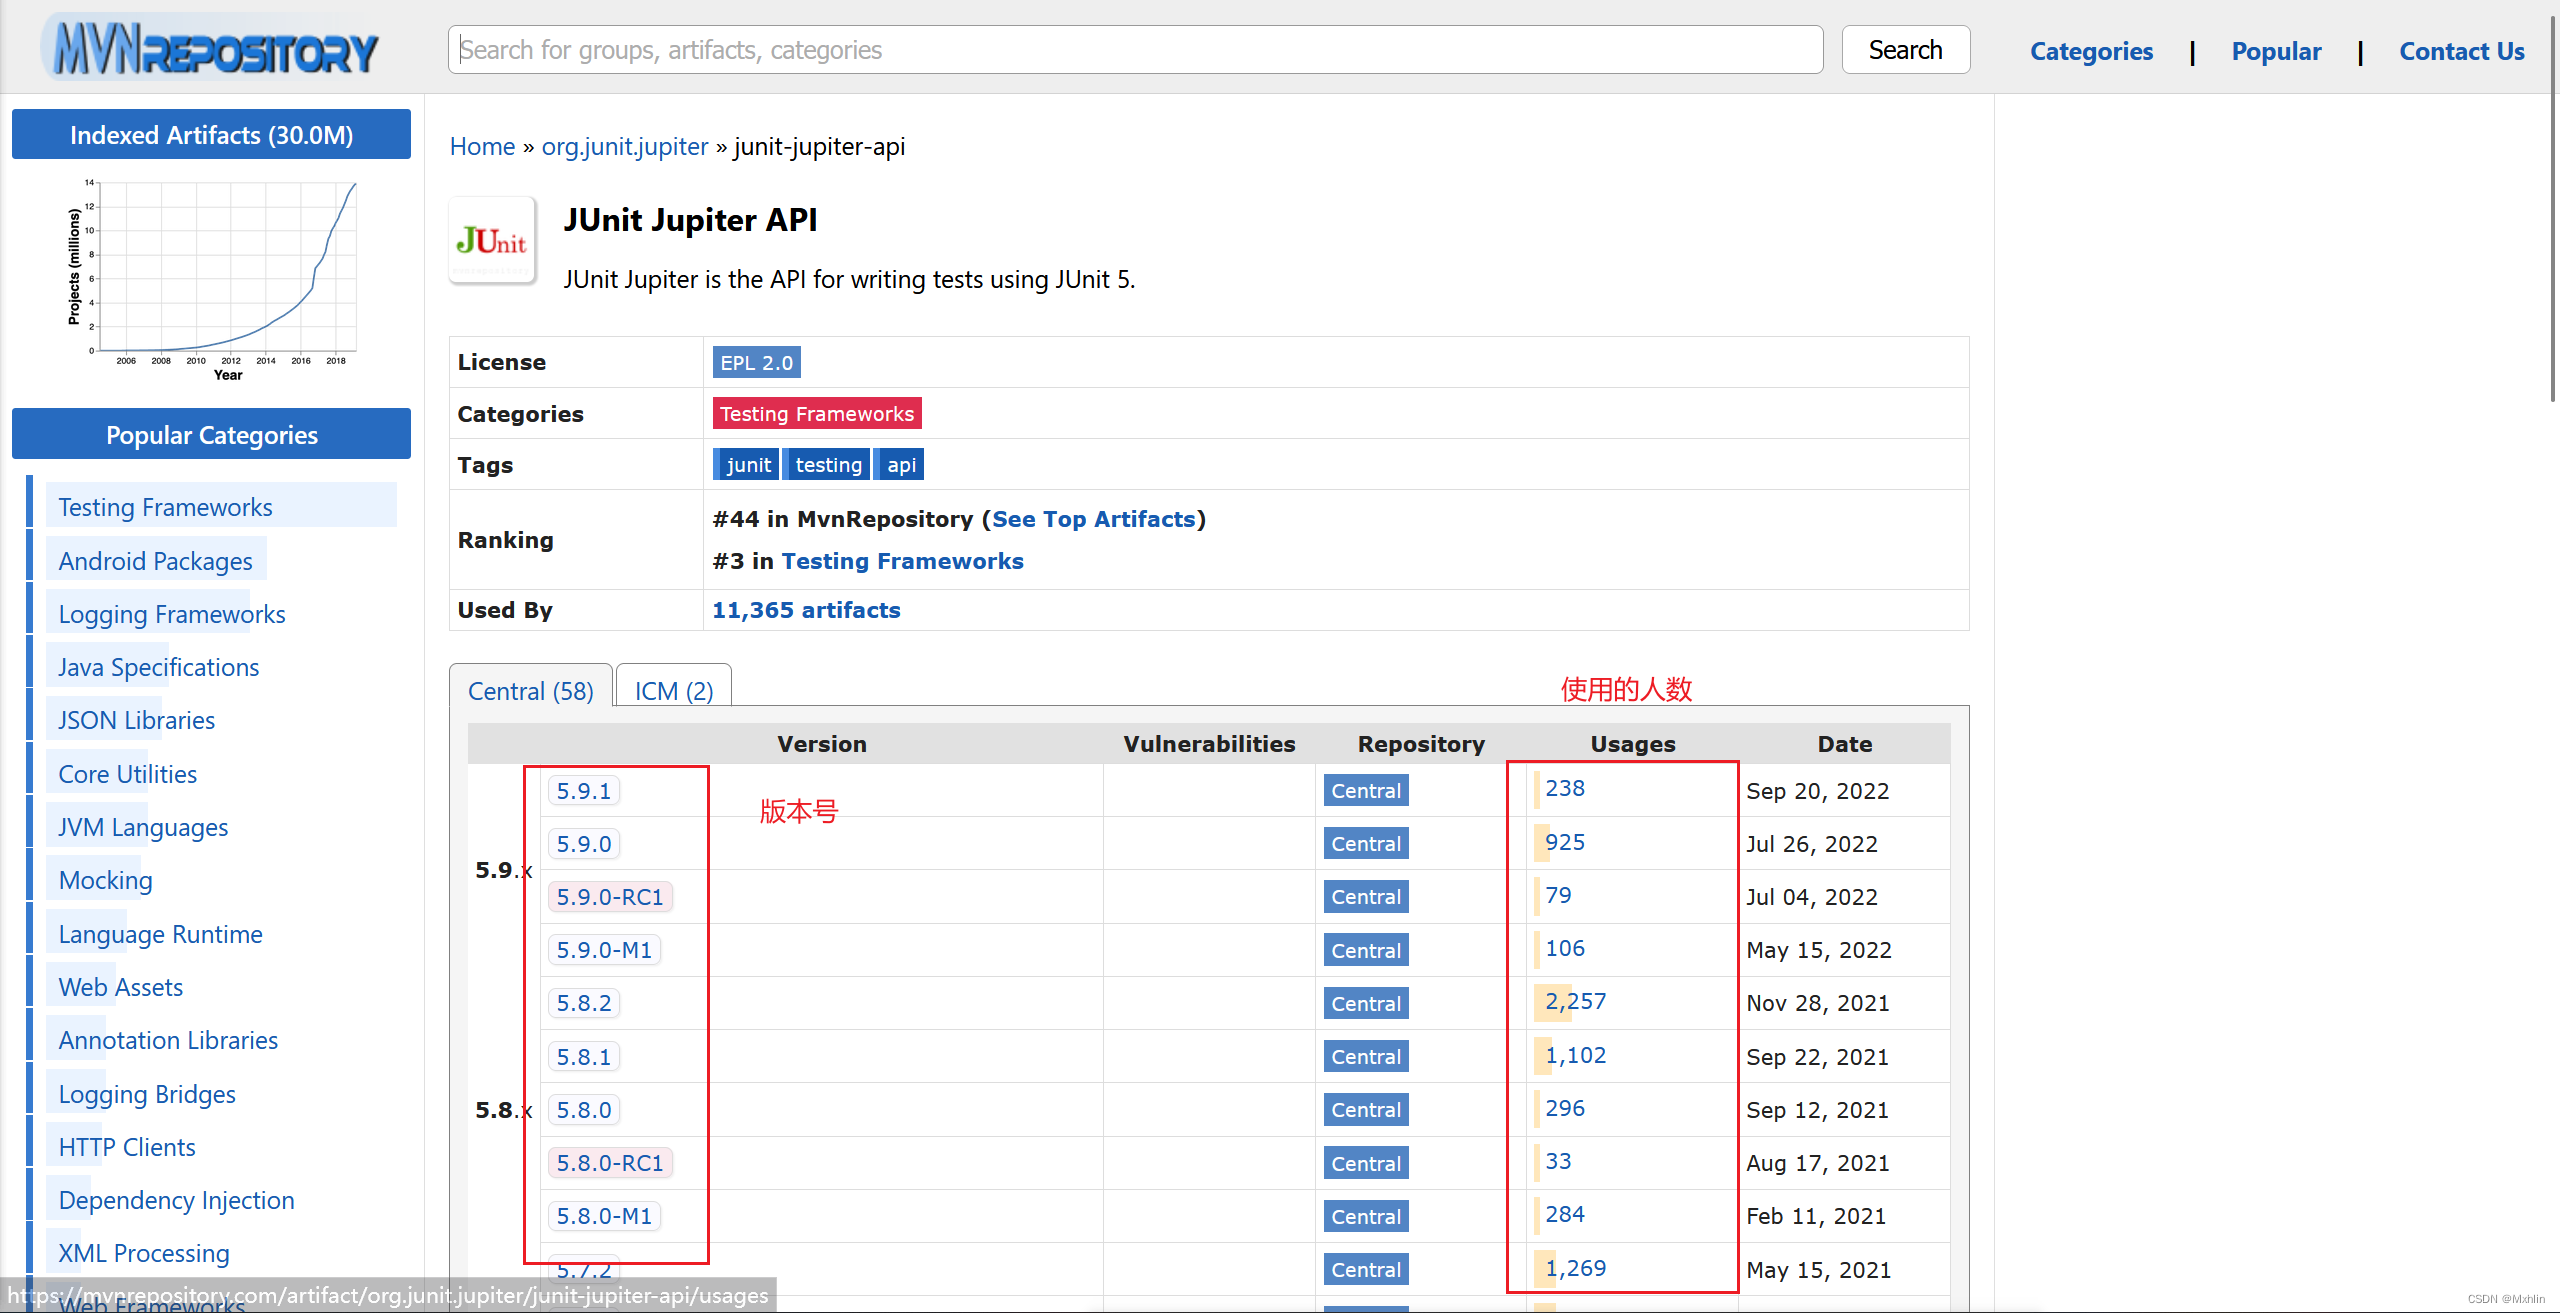The width and height of the screenshot is (2560, 1313).
Task: Switch to the Central (58) tab
Action: (530, 689)
